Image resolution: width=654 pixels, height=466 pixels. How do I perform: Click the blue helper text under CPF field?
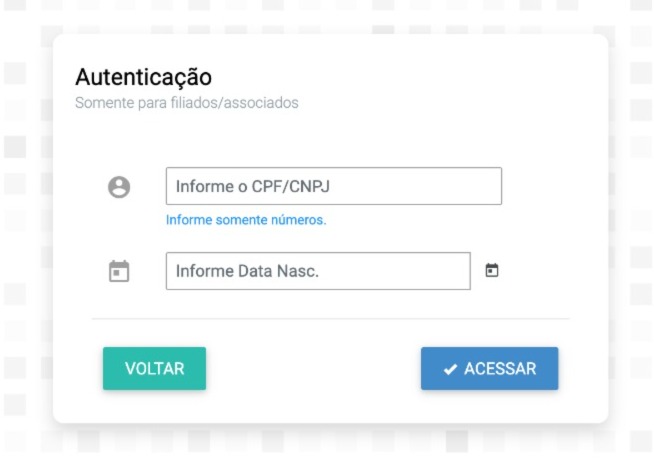[x=246, y=219]
